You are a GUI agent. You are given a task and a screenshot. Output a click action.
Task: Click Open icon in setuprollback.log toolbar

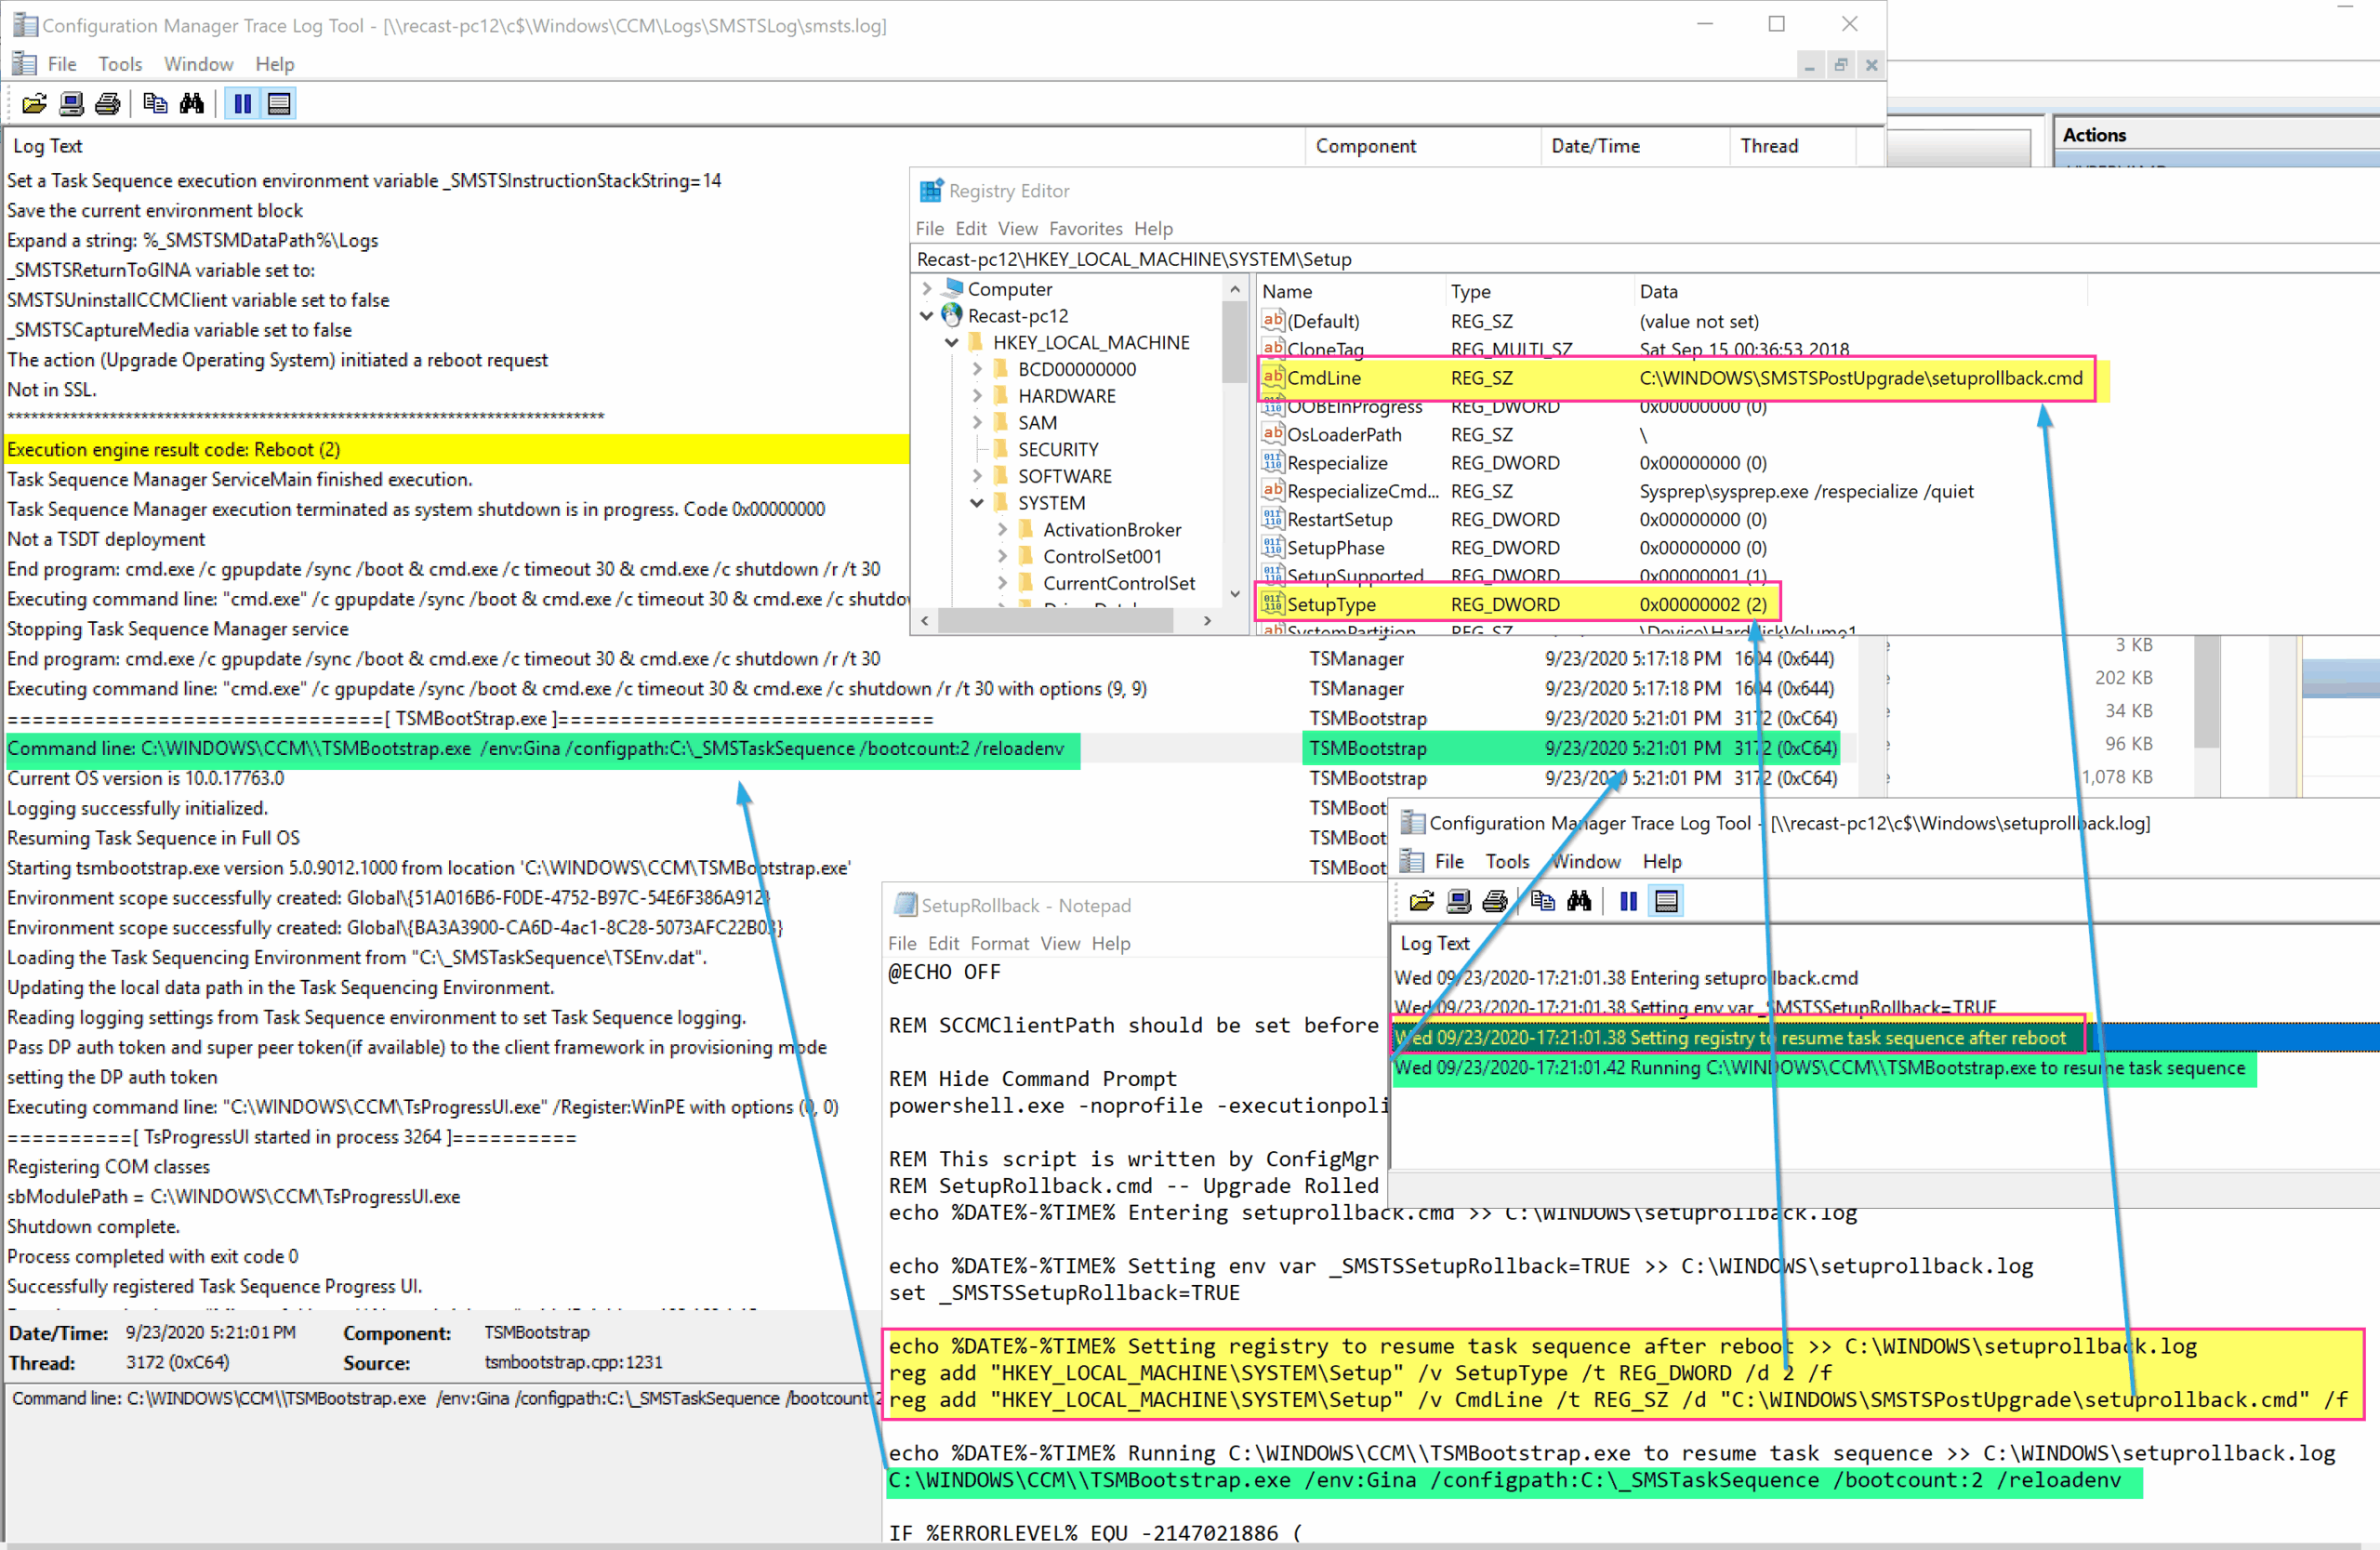point(1421,901)
